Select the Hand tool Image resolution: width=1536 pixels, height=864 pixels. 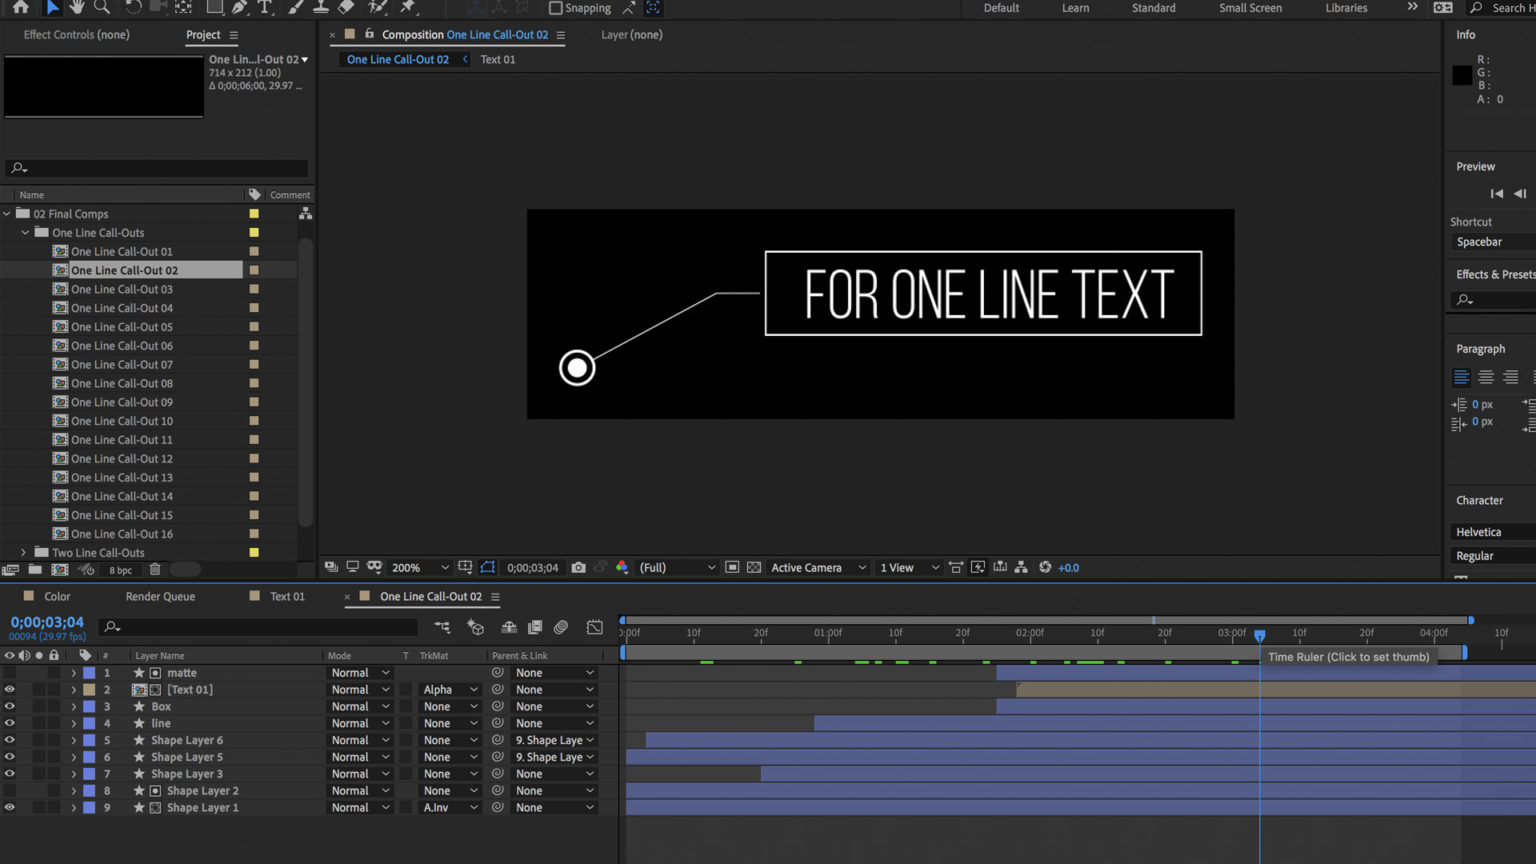(75, 8)
